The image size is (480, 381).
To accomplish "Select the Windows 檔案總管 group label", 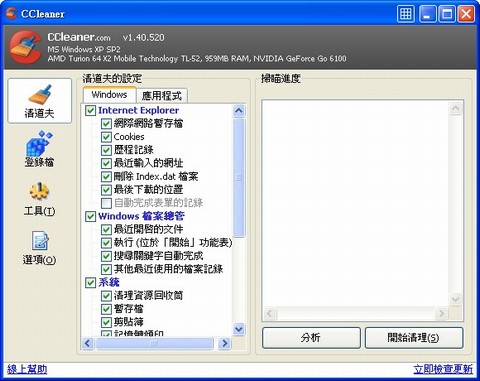I will 141,216.
